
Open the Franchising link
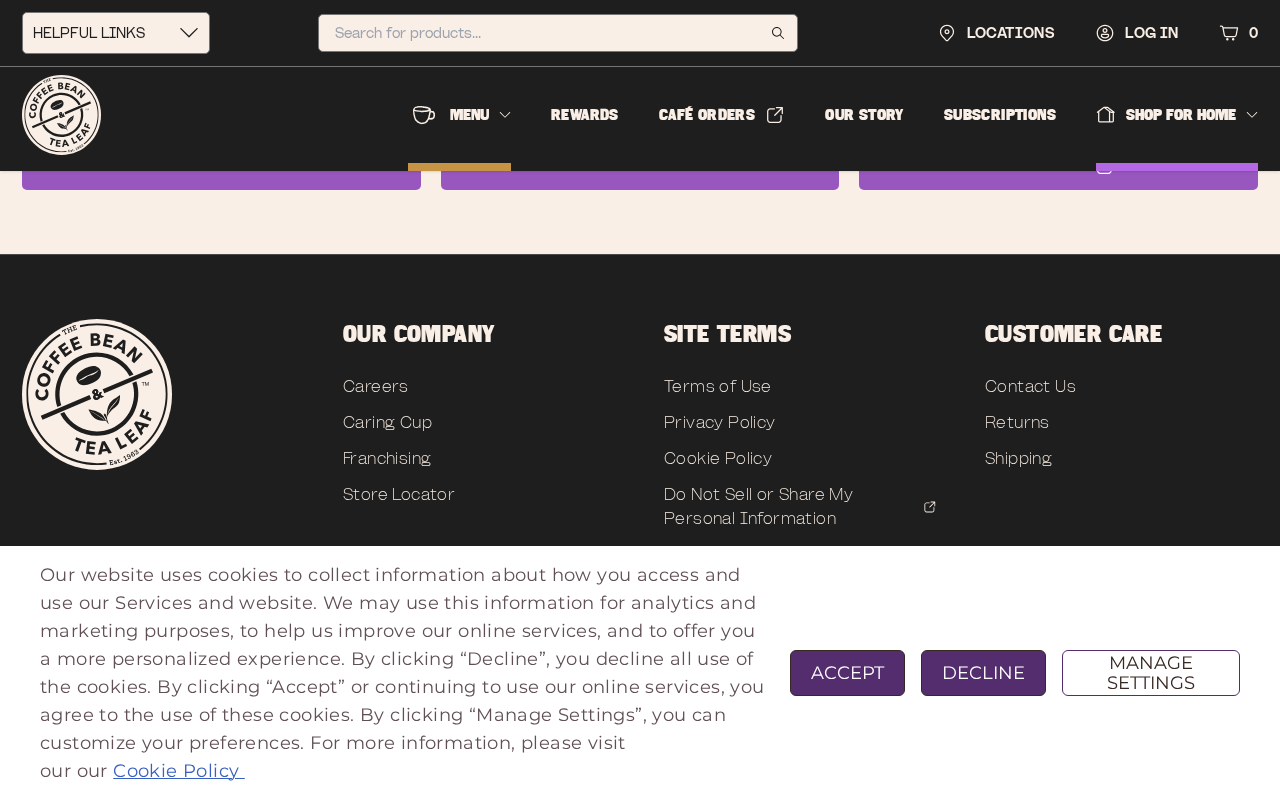tap(387, 459)
